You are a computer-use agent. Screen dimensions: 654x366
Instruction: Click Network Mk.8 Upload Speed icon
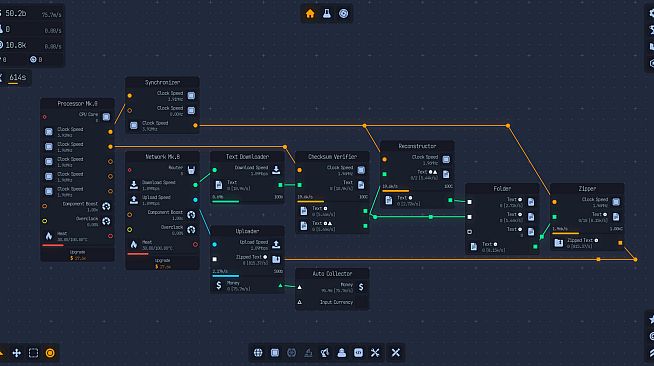click(x=133, y=200)
